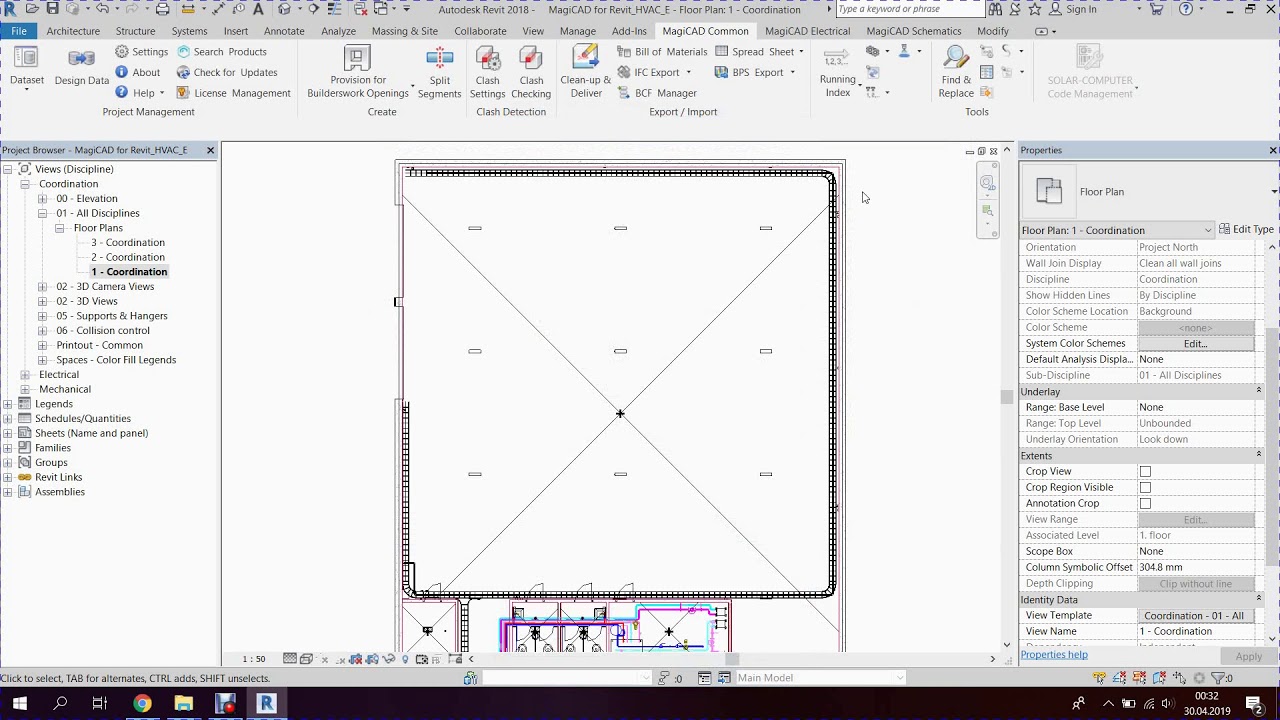Click Provision for Builderswork Openings
This screenshot has width=1280, height=720.
(x=358, y=72)
